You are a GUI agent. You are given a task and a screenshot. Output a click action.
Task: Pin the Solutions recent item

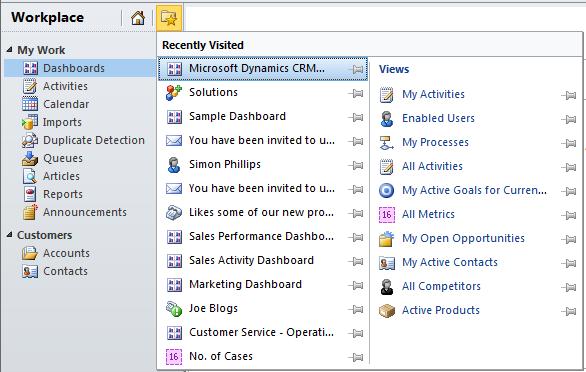356,93
